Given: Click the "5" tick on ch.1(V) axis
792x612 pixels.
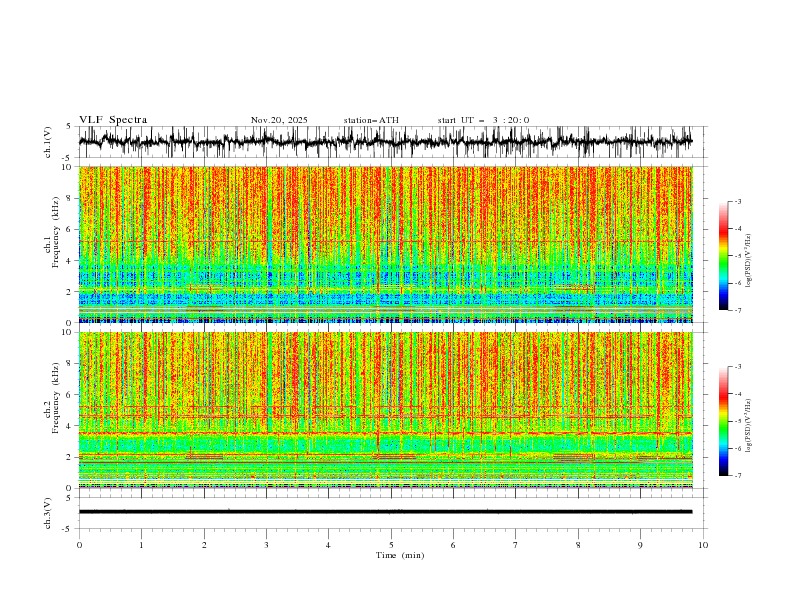Looking at the screenshot, I should tap(69, 126).
